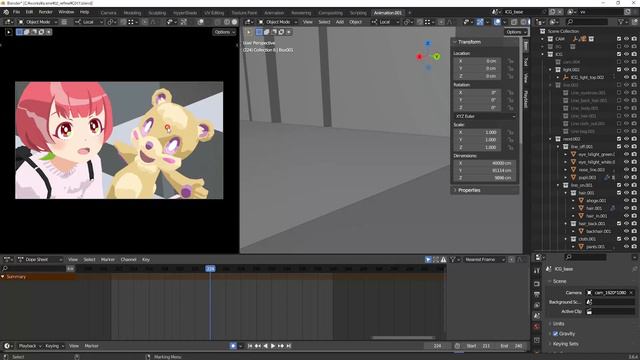
Task: Click the current frame marker 224
Action: (x=210, y=269)
